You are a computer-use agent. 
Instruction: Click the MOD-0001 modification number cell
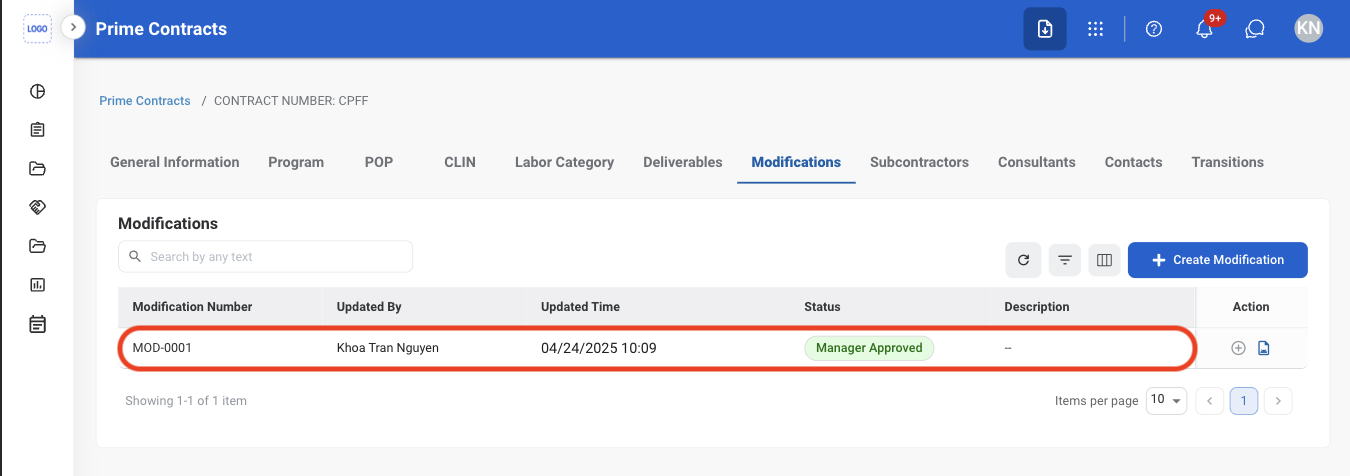[x=162, y=348]
